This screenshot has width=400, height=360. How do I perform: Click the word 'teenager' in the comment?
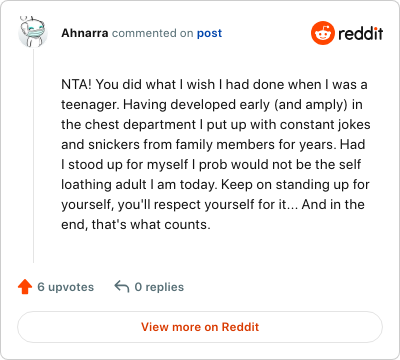89,105
